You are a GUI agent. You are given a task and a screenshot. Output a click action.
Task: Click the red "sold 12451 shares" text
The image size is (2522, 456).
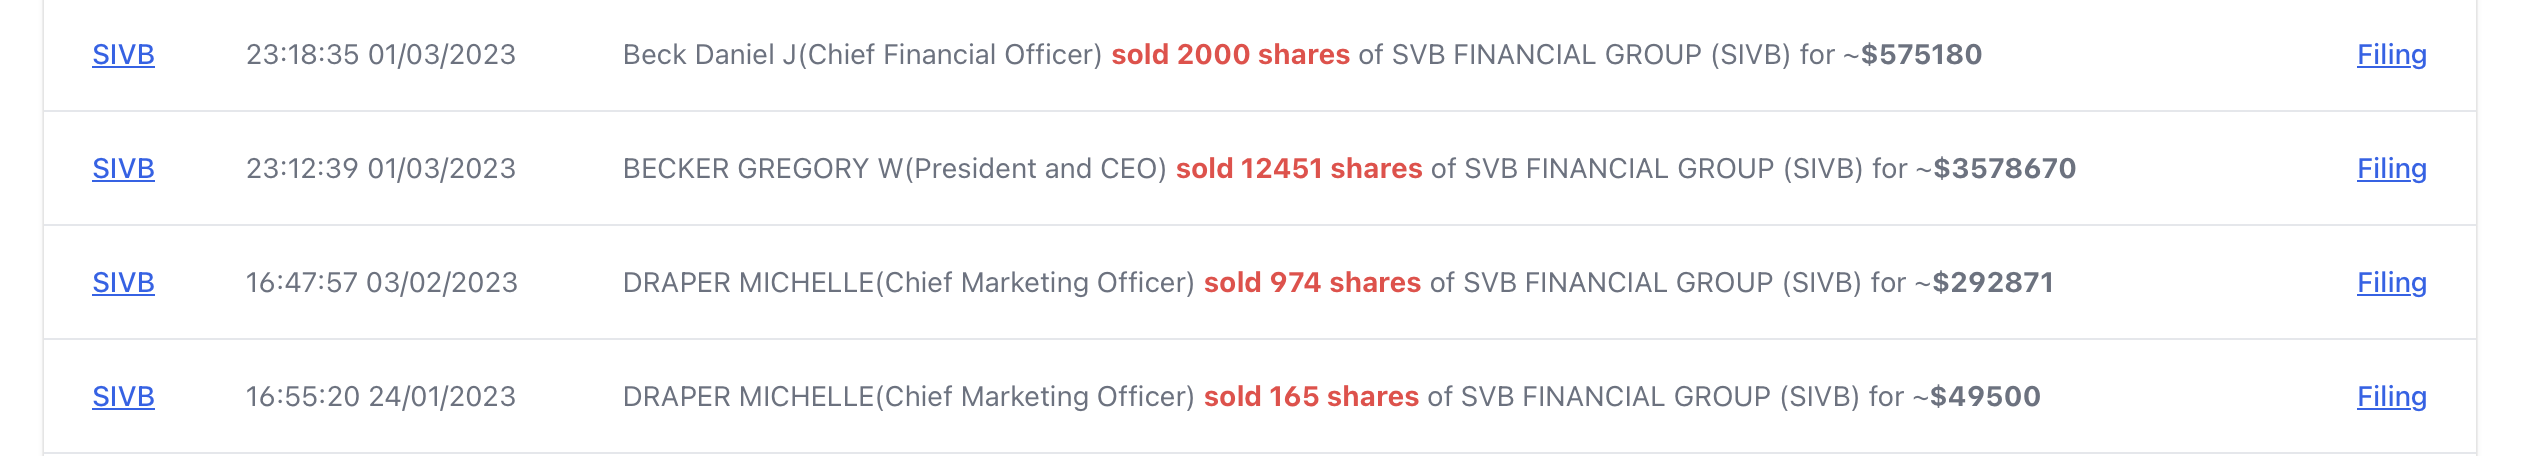(1298, 169)
